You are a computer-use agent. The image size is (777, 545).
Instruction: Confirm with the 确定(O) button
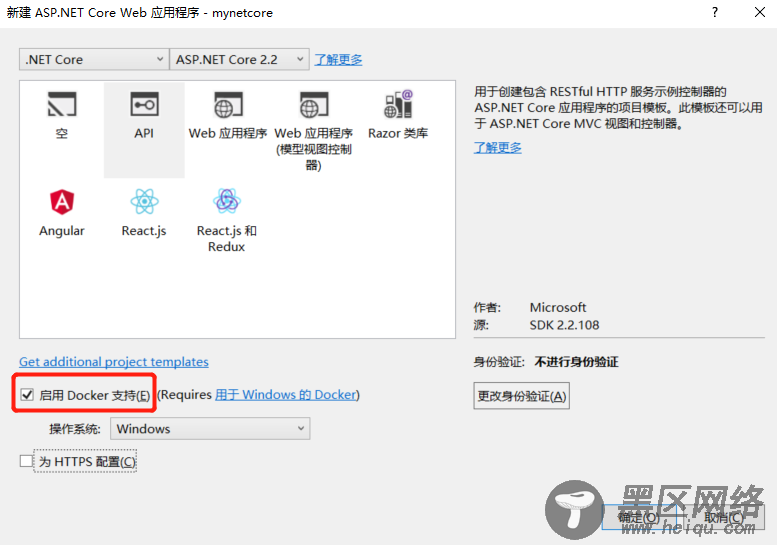(x=639, y=517)
